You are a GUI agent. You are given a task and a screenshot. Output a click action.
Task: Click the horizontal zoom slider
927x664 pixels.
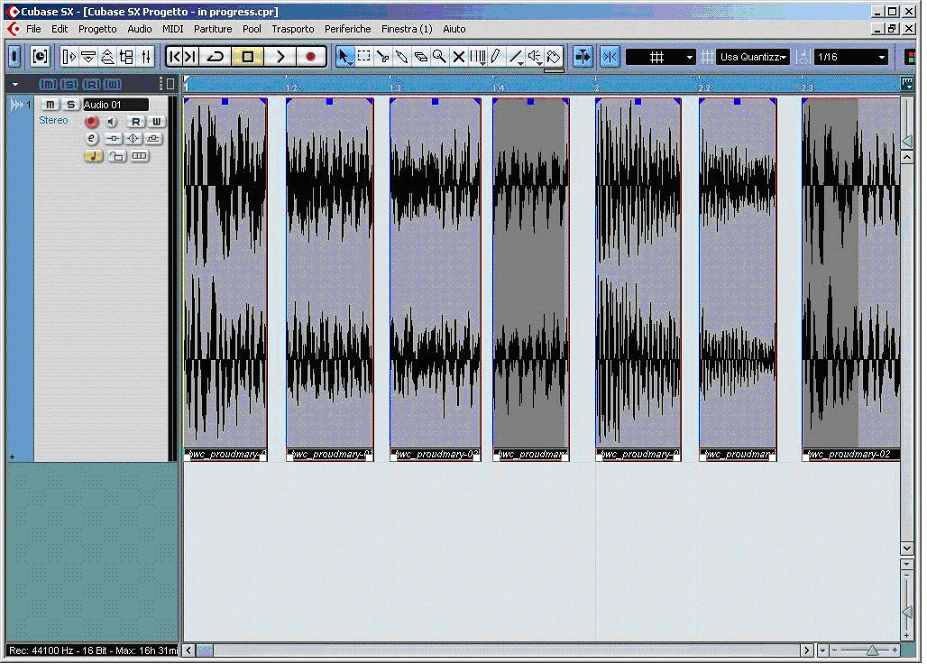[871, 650]
